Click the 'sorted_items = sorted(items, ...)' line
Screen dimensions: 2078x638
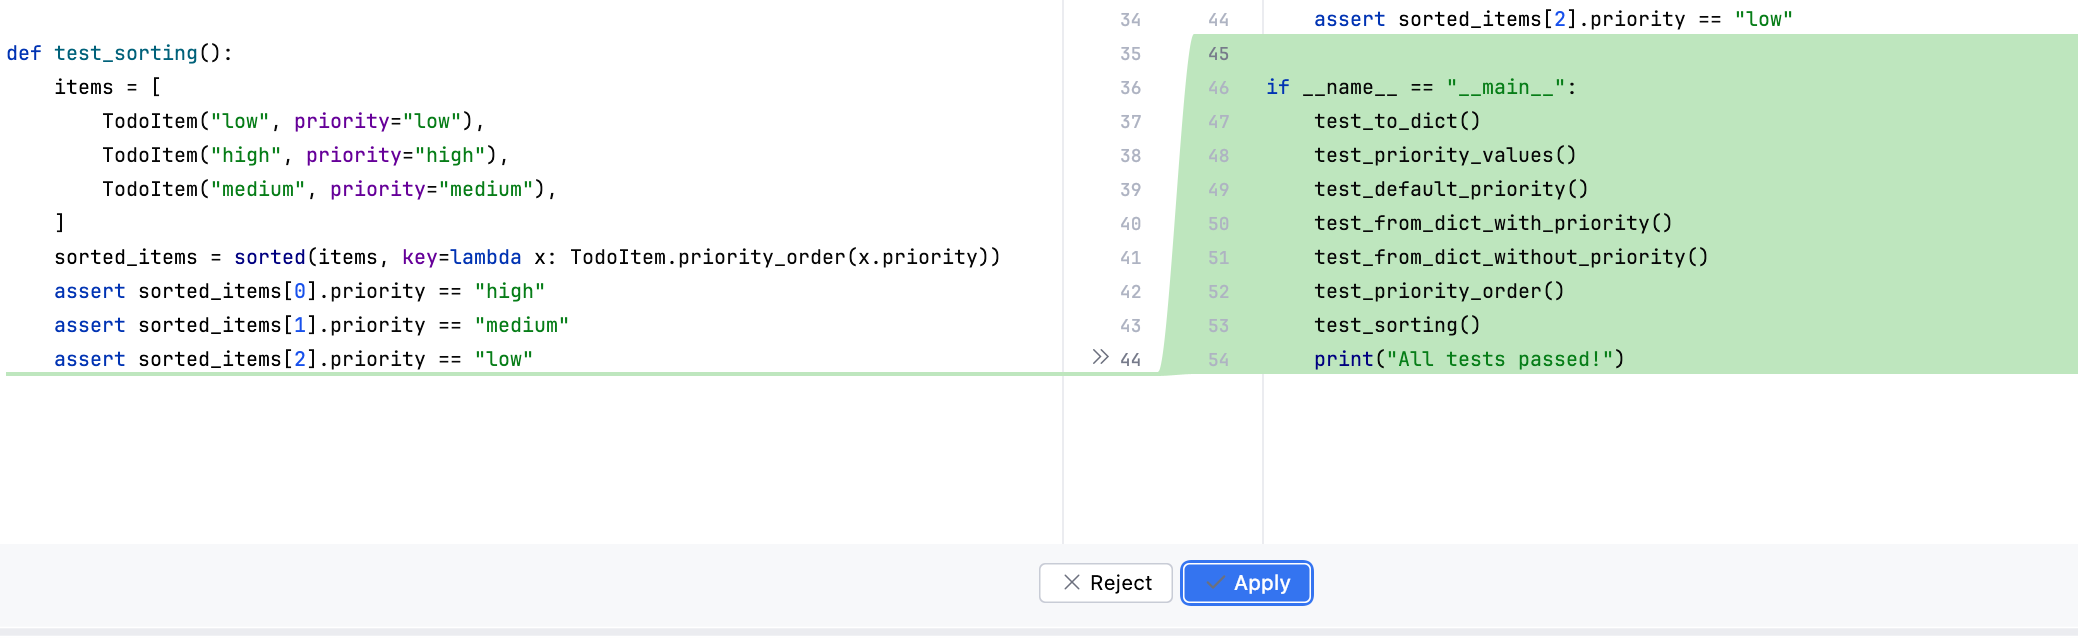pos(526,257)
